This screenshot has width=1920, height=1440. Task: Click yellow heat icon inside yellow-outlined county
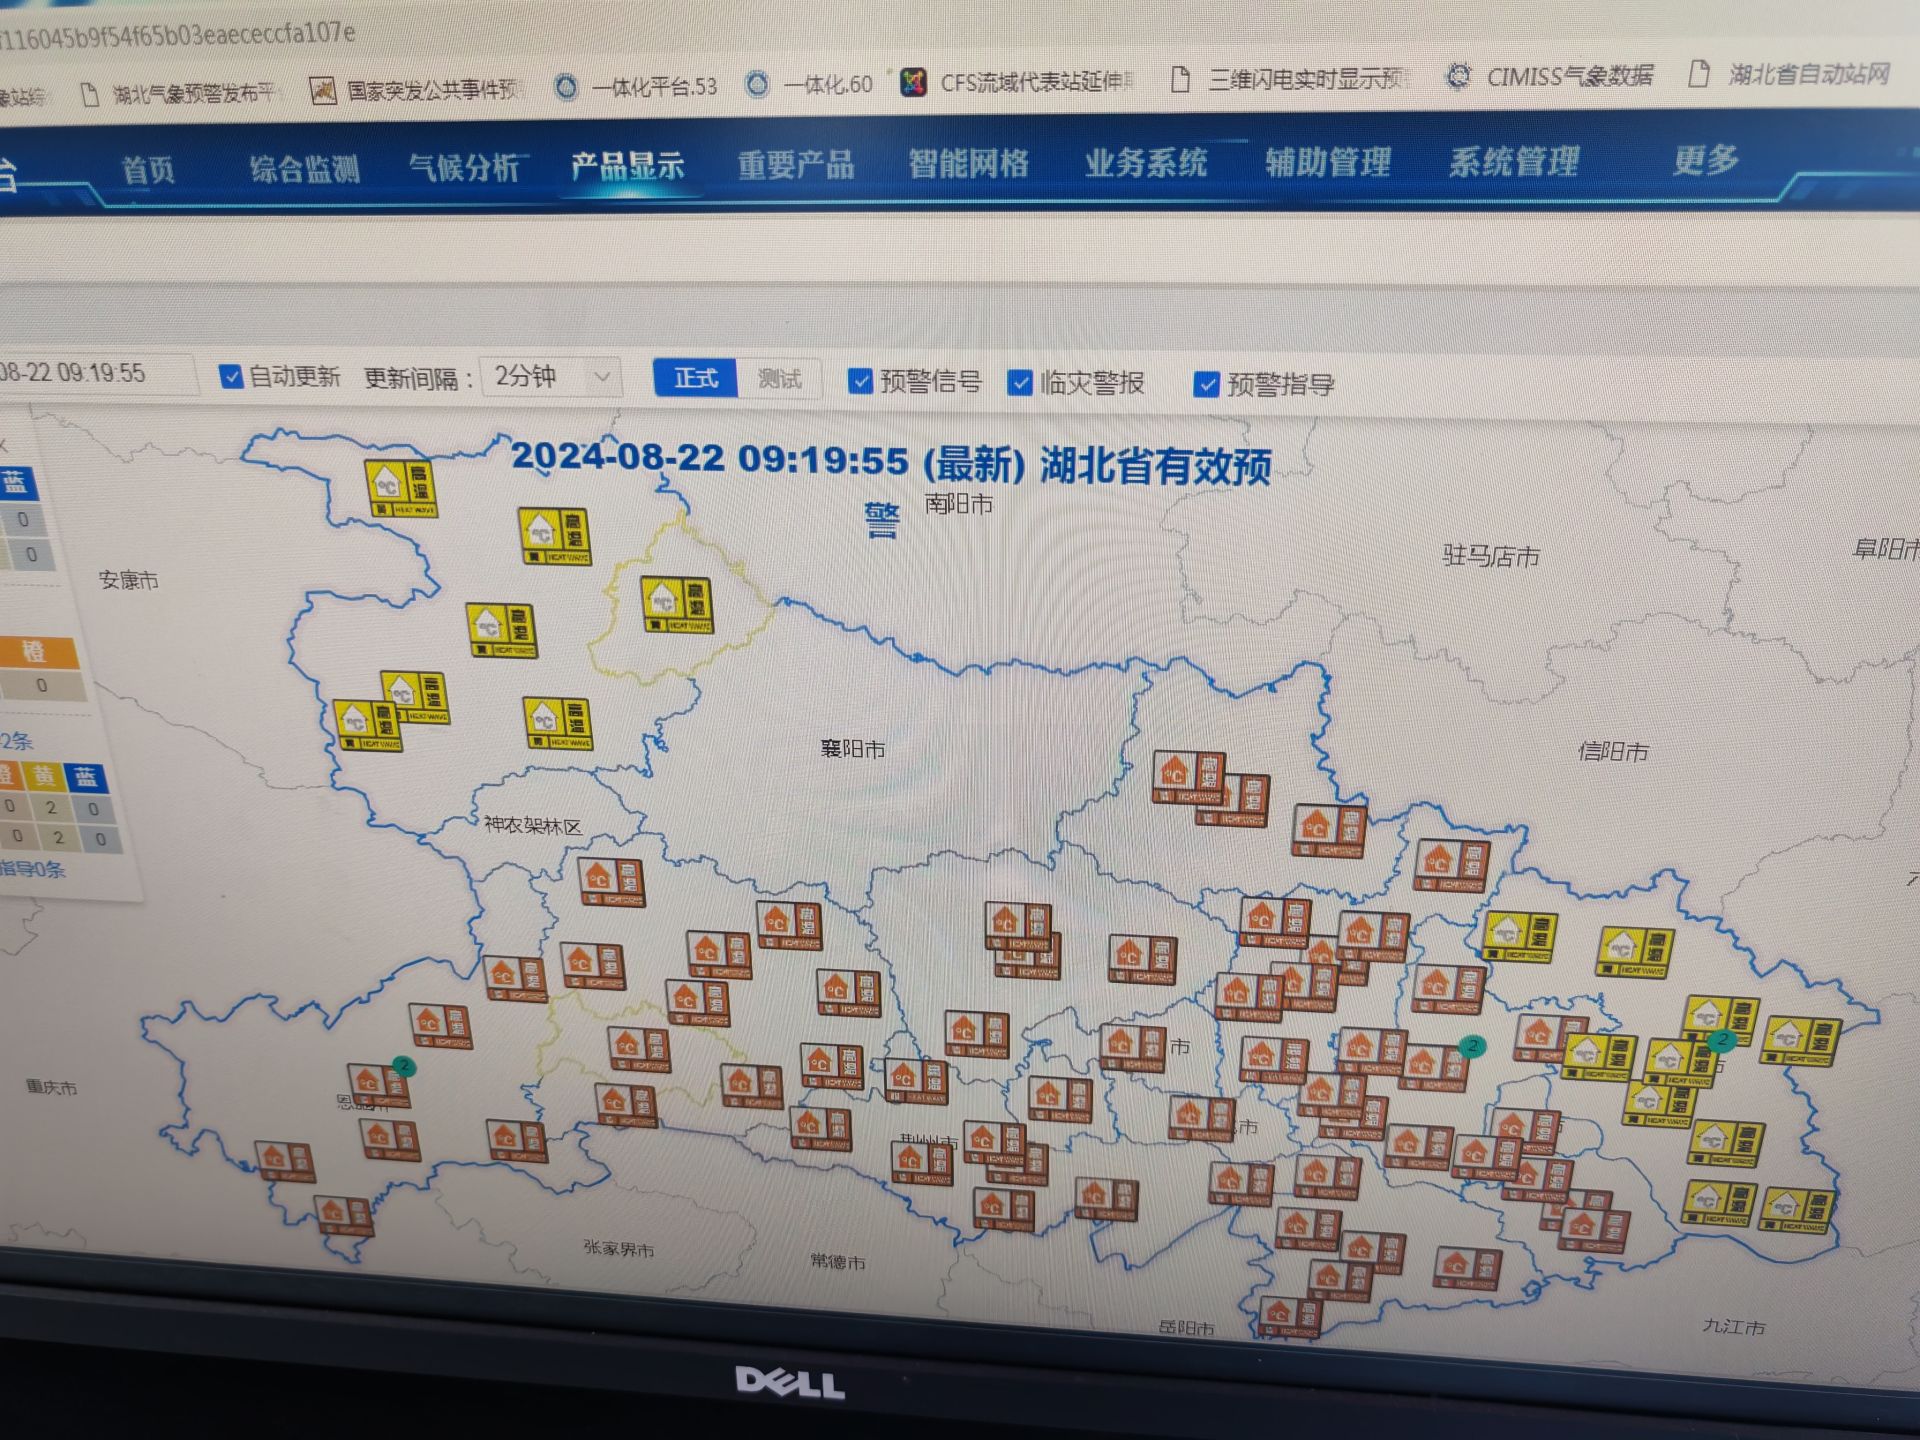coord(677,604)
